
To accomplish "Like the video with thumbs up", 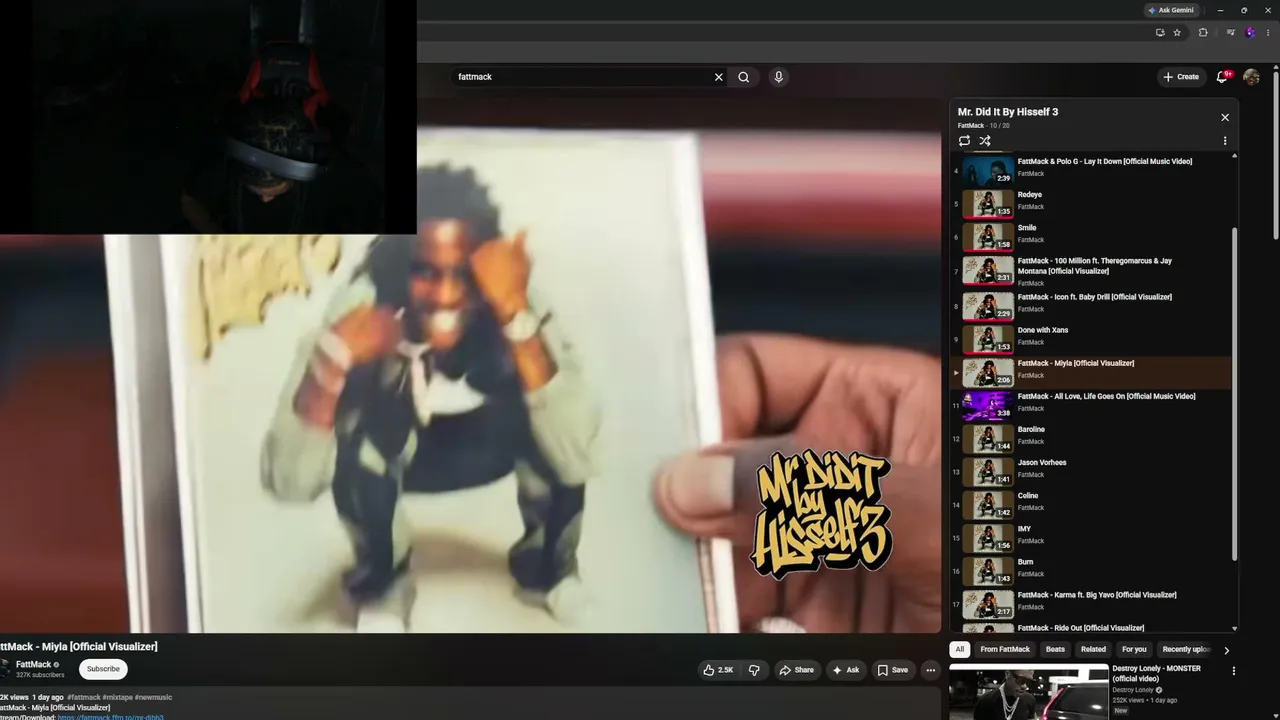I will 718,670.
